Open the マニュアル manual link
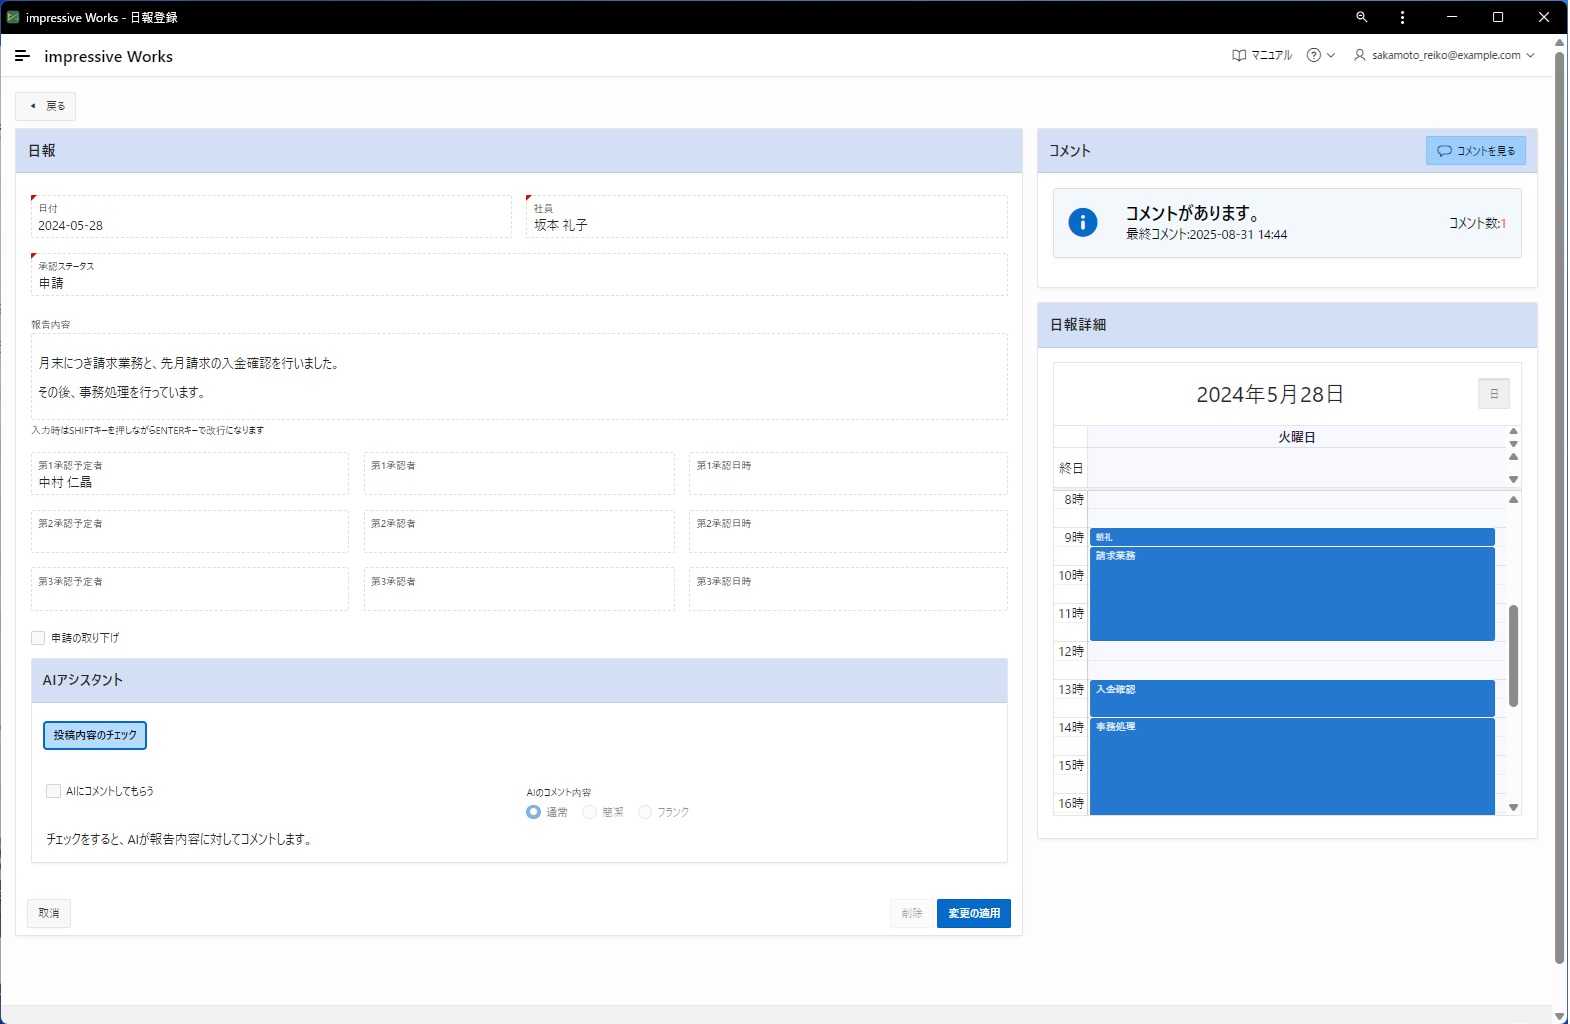This screenshot has width=1570, height=1024. tap(1262, 55)
